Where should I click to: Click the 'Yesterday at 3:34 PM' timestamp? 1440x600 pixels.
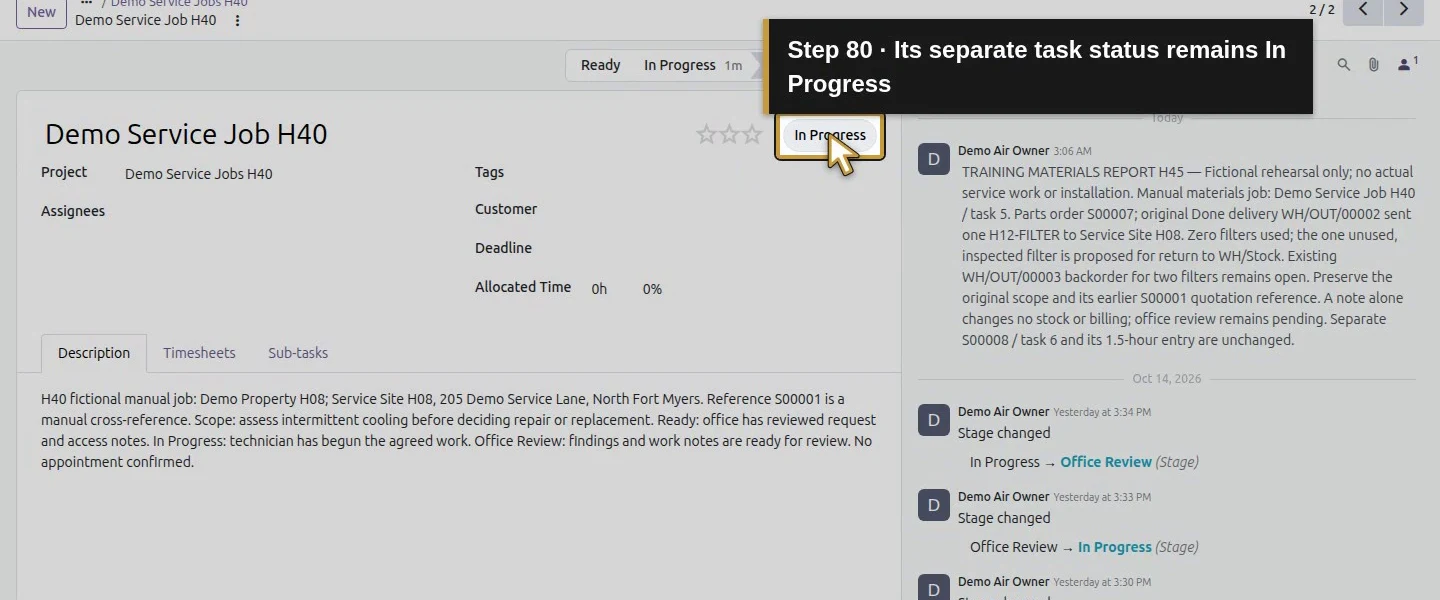[1102, 412]
